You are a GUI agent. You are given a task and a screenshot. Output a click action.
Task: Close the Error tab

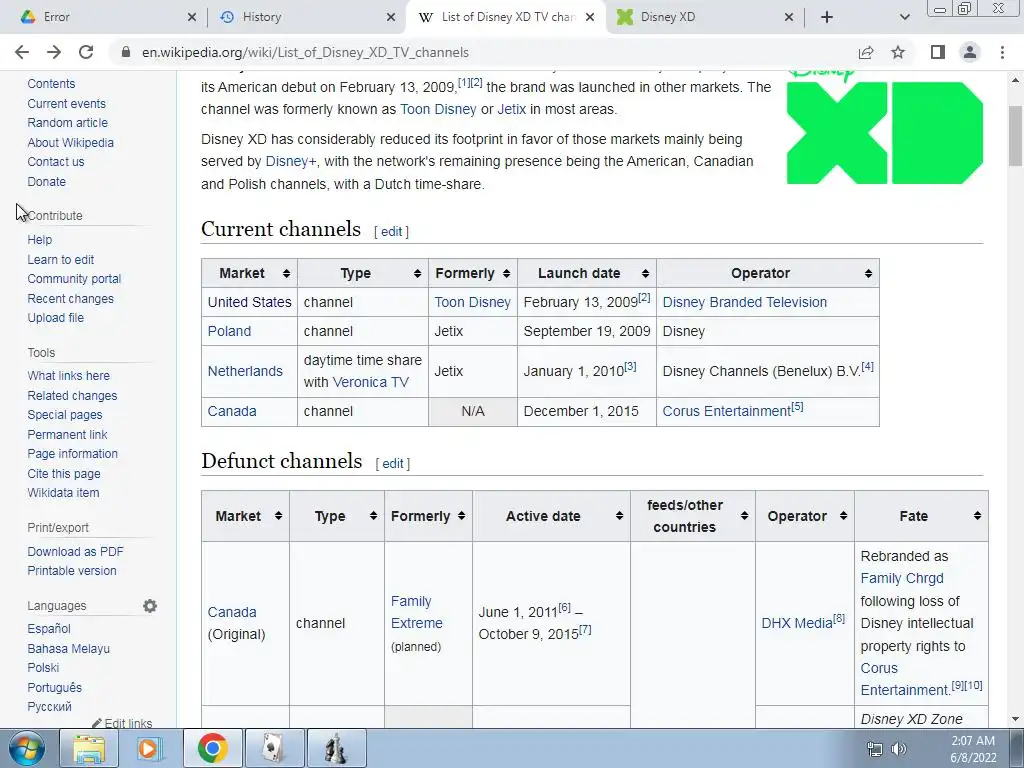191,17
